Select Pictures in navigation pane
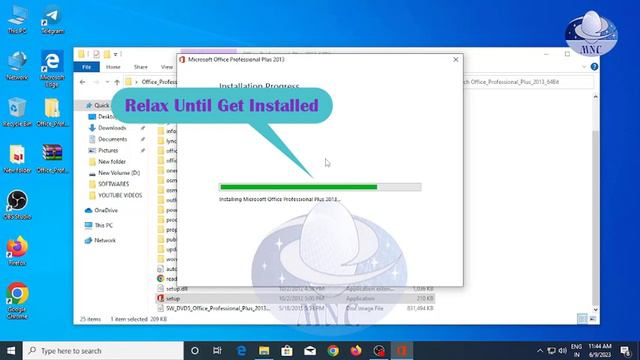 (x=108, y=150)
